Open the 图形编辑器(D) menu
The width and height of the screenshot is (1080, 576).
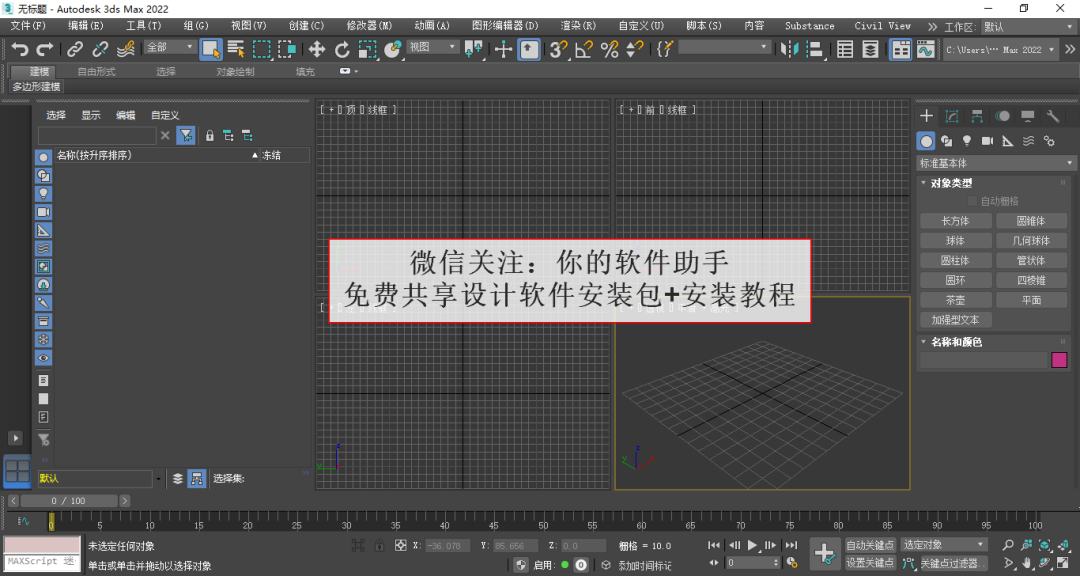tap(505, 25)
